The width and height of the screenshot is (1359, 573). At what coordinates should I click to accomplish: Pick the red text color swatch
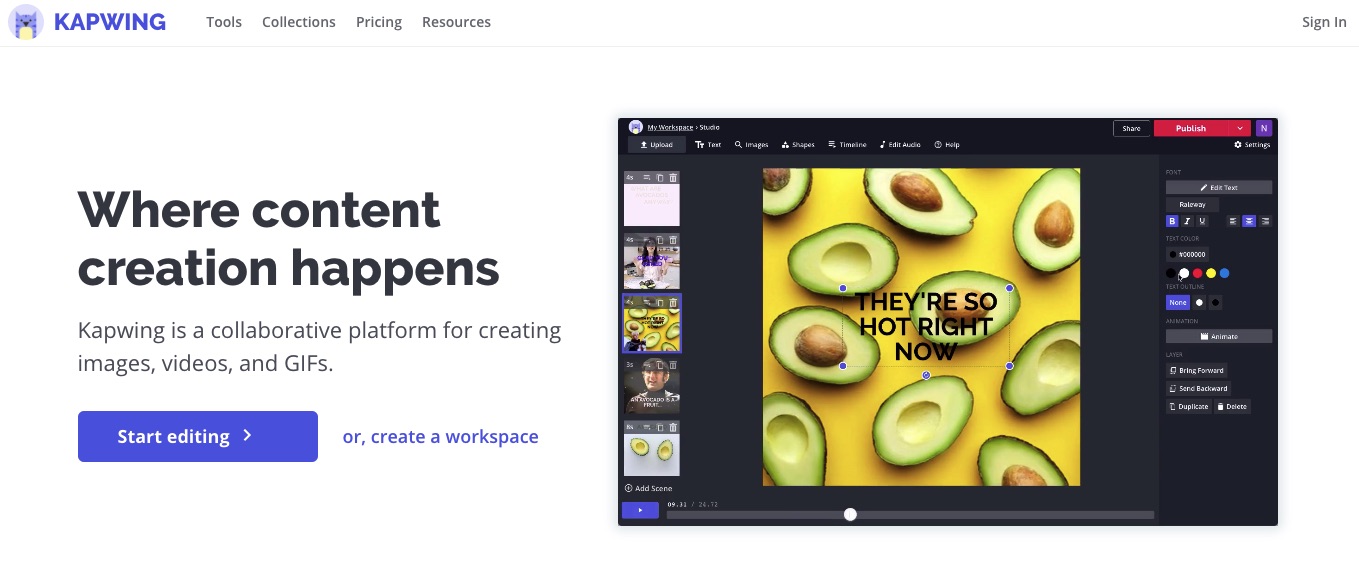(x=1197, y=273)
